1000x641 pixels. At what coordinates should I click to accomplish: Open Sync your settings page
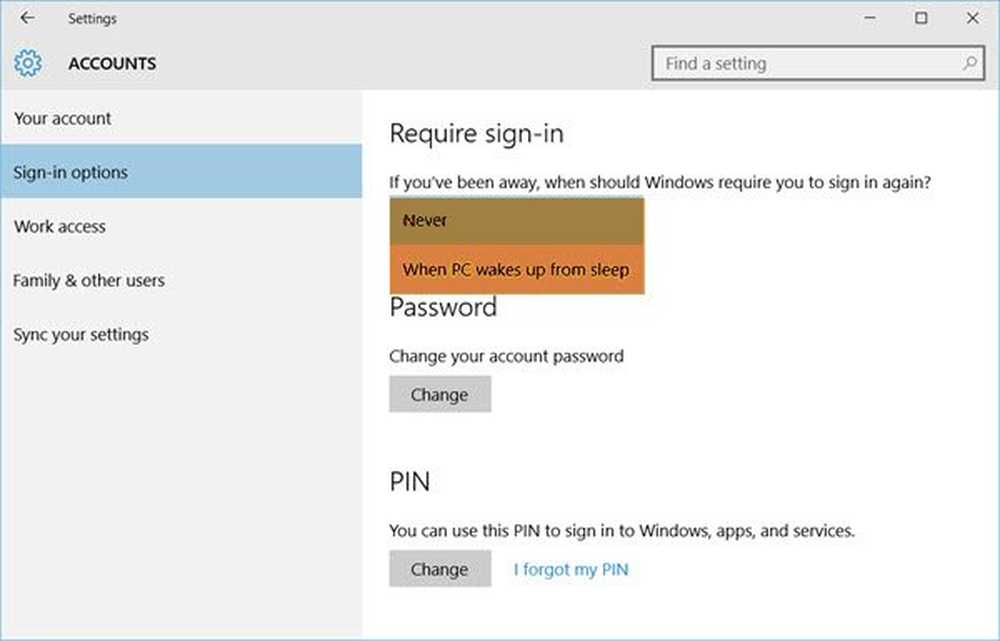click(181, 335)
